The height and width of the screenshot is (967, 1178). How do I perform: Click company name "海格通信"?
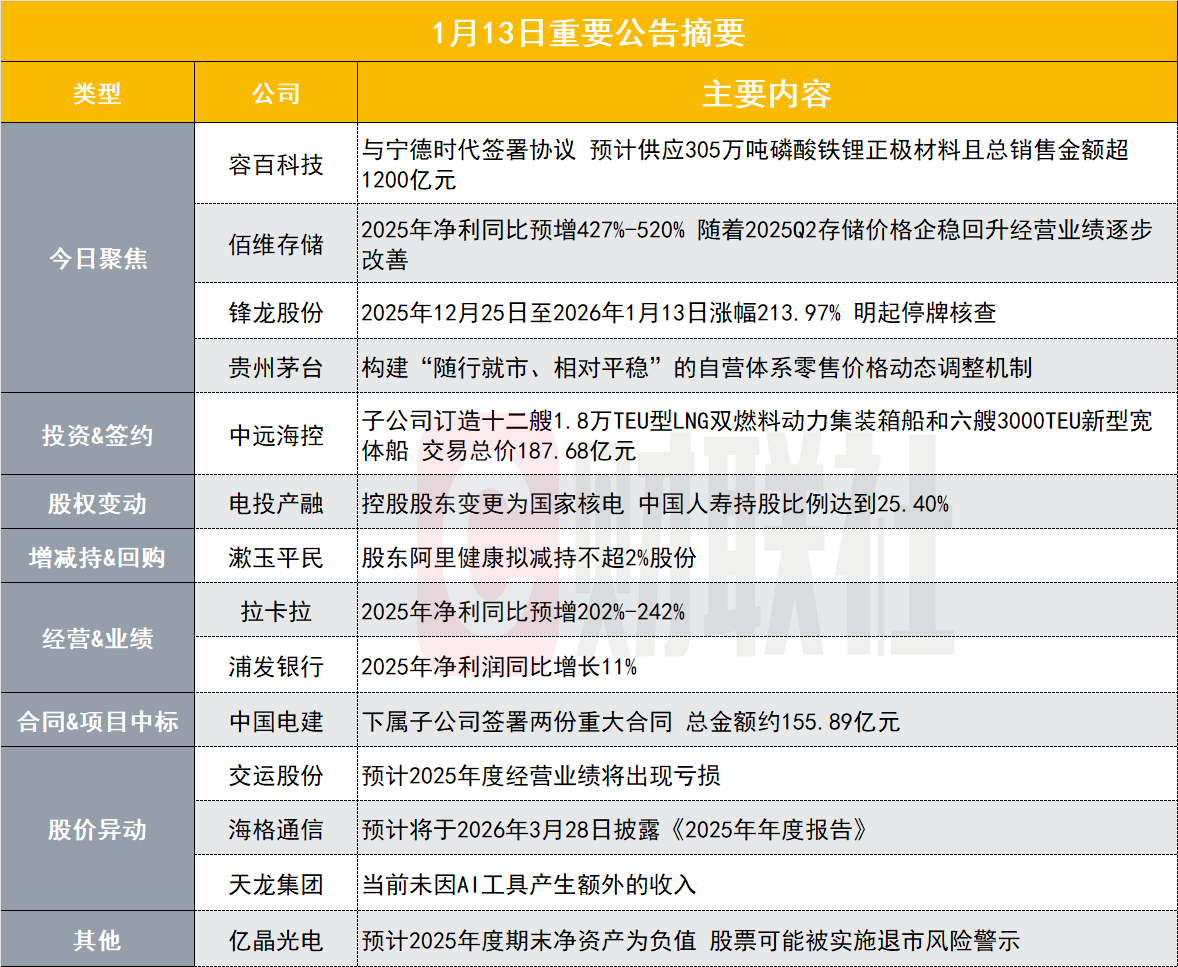pyautogui.click(x=276, y=830)
